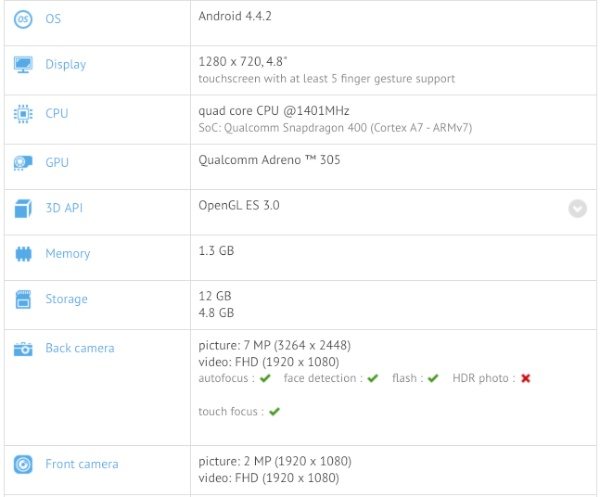Click the OS circle icon
Screen dimensions: 600x497
pos(23,19)
